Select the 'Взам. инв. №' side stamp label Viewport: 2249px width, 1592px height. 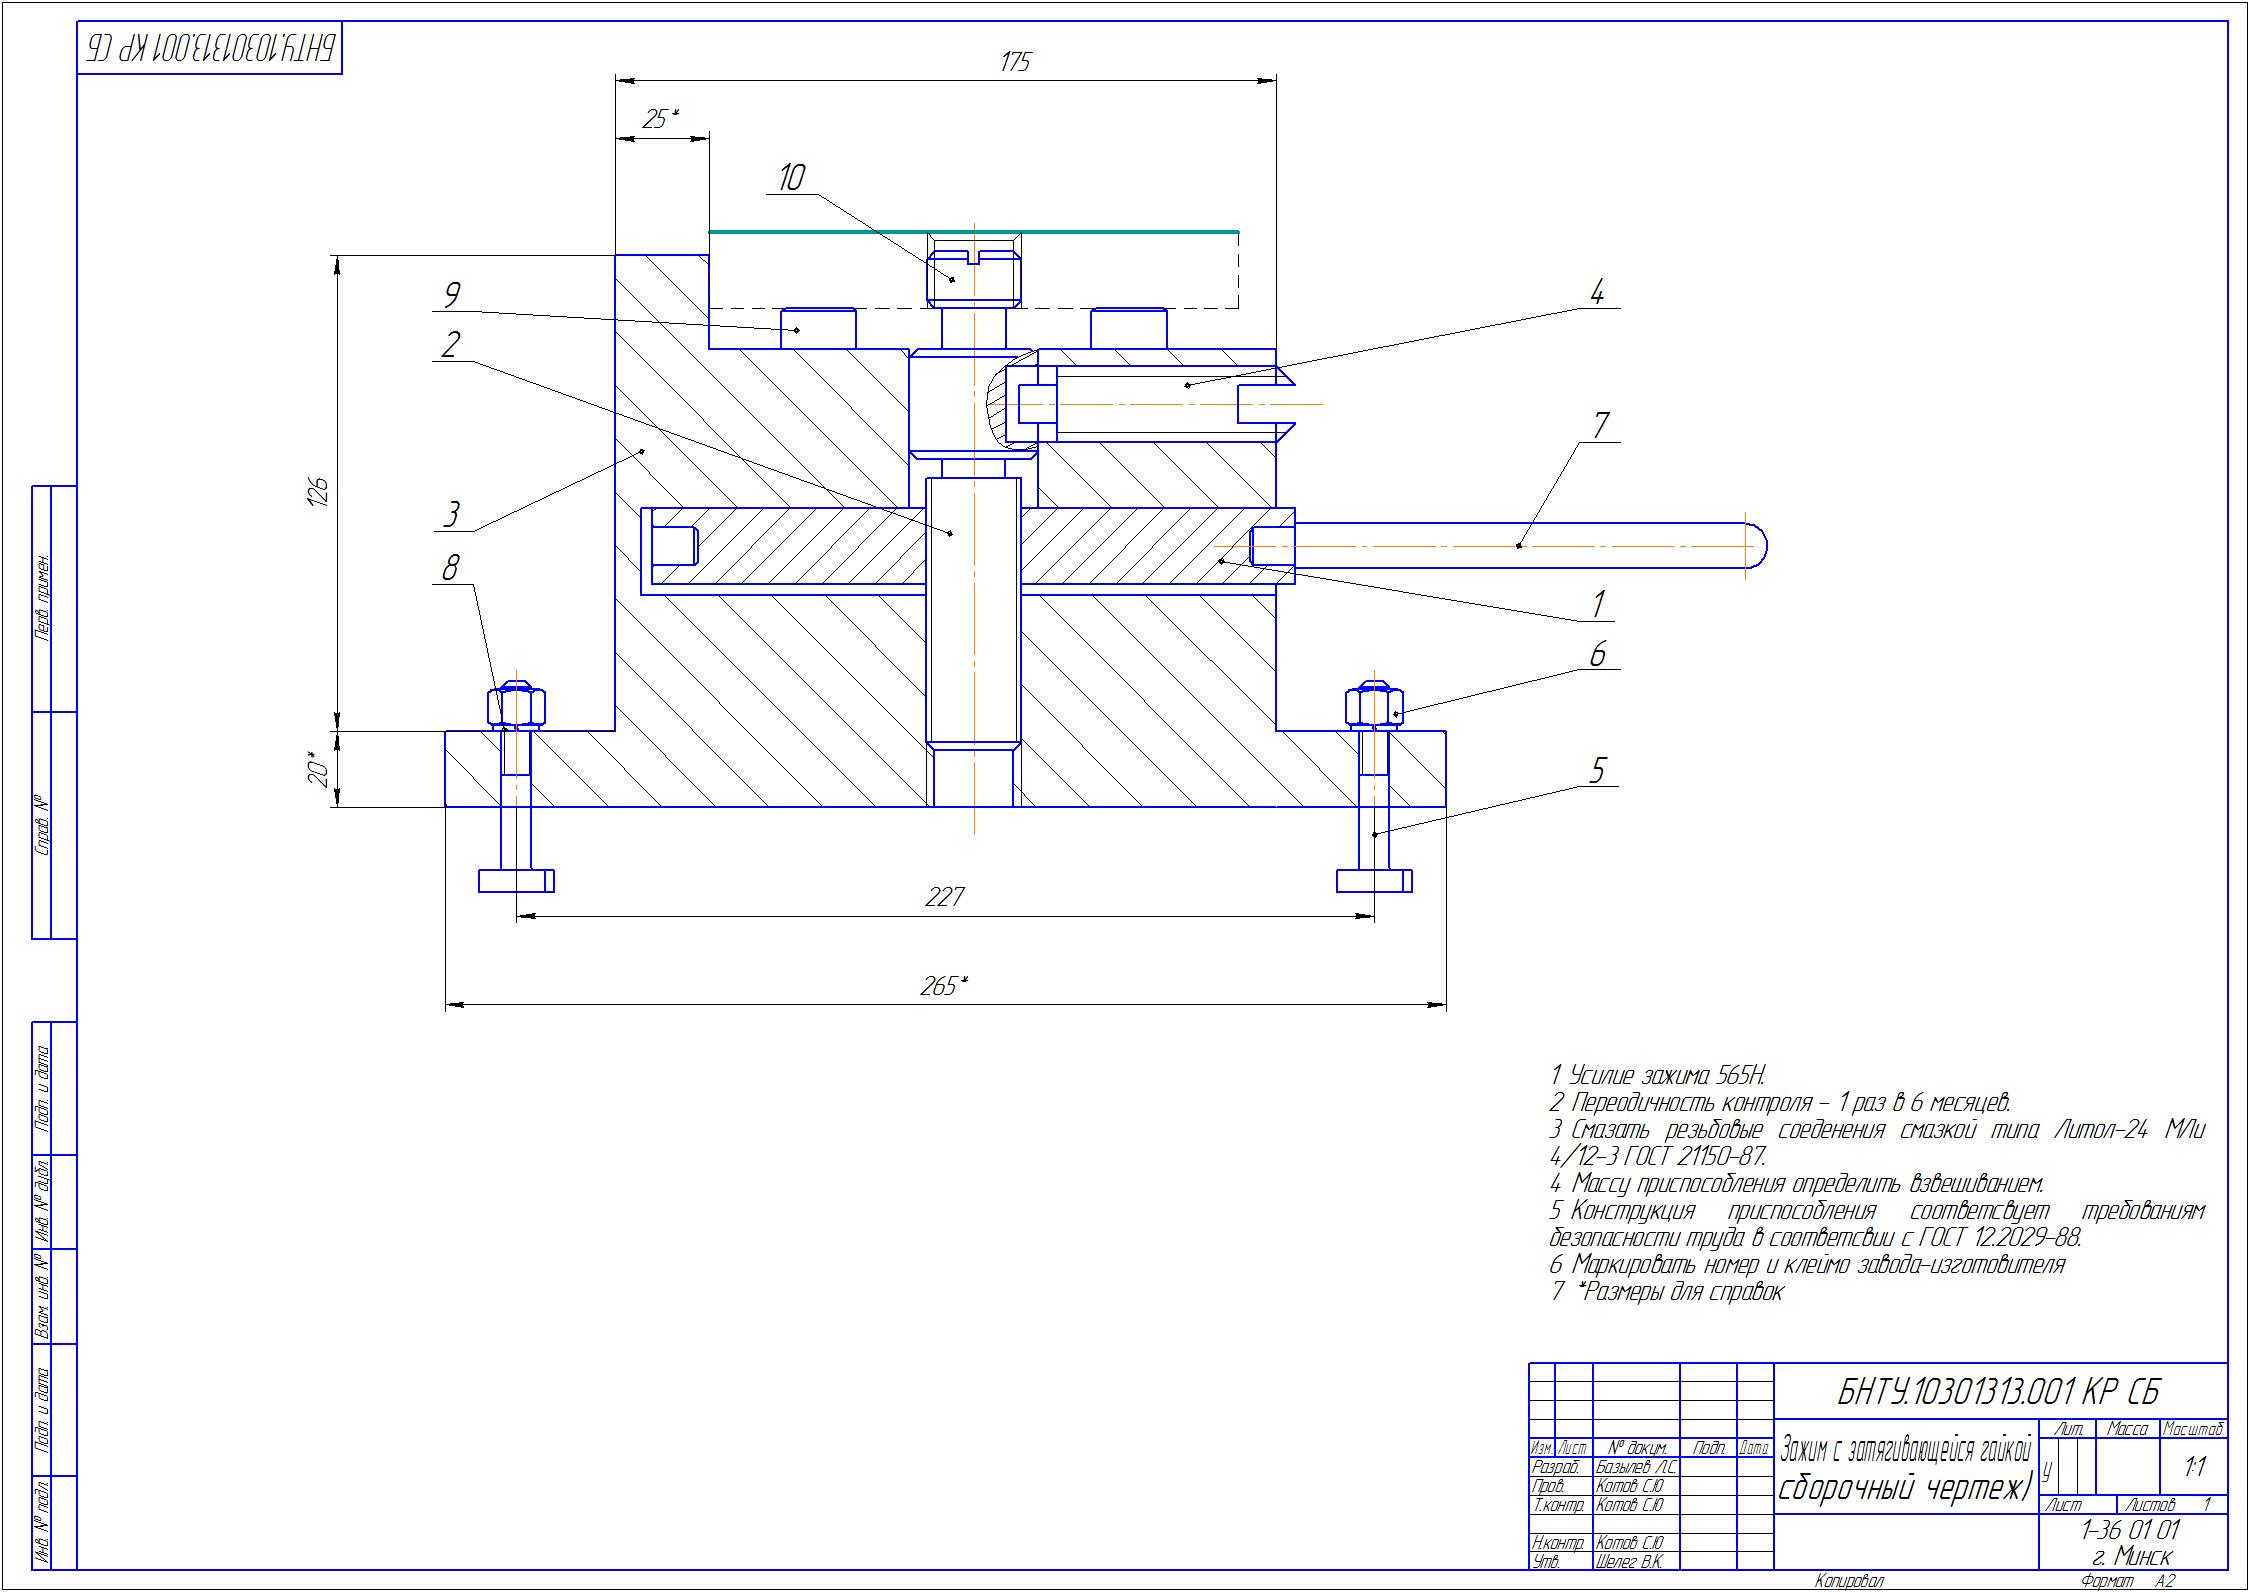[43, 1298]
